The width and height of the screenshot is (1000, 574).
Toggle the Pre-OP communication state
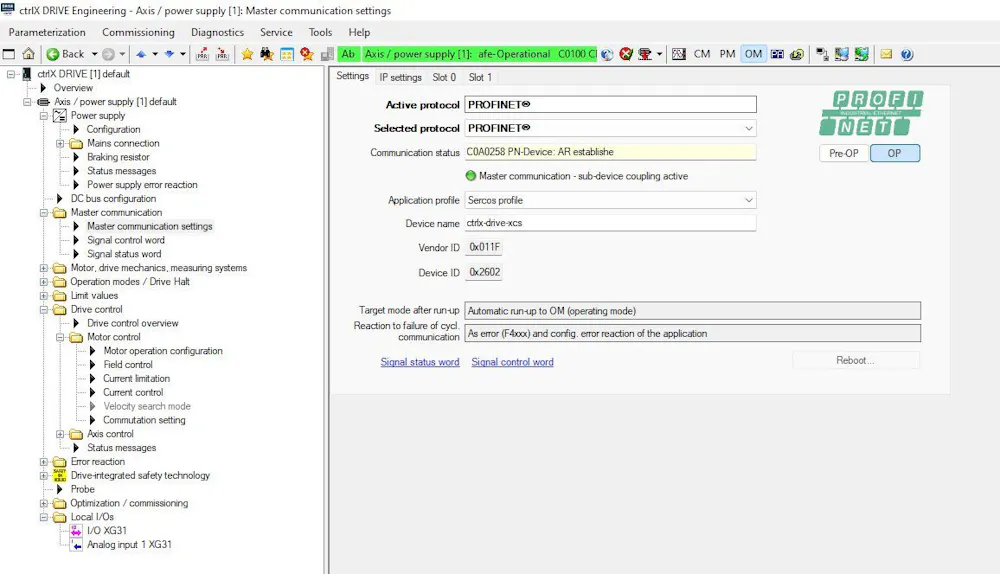point(844,153)
